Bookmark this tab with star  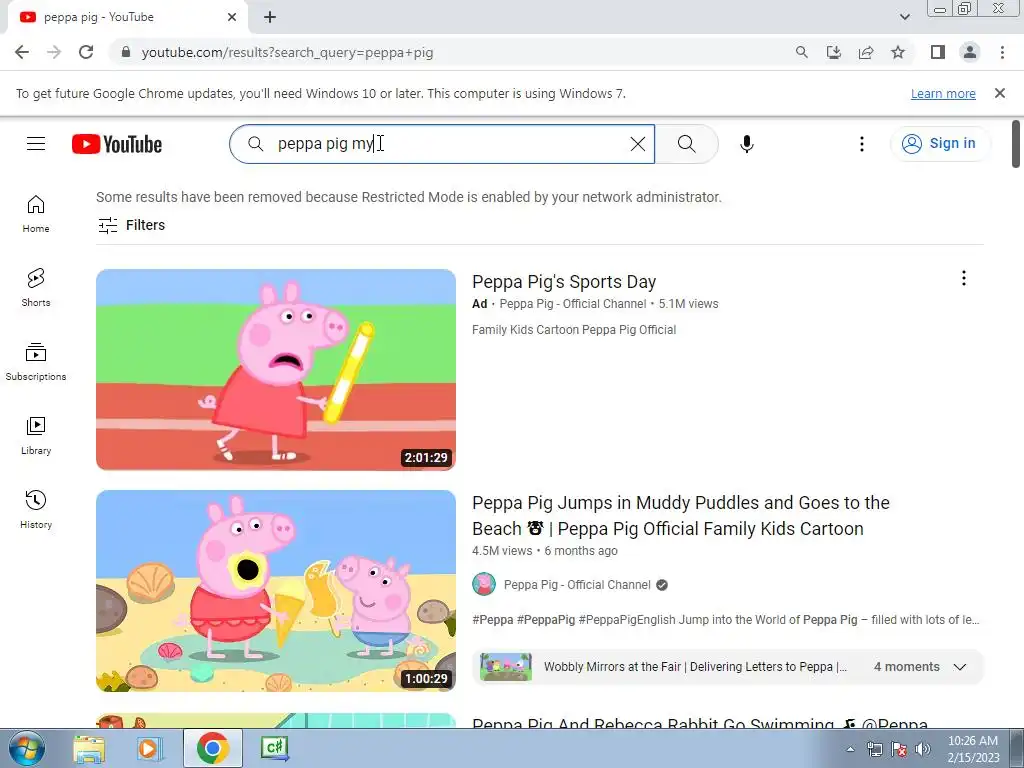click(898, 52)
